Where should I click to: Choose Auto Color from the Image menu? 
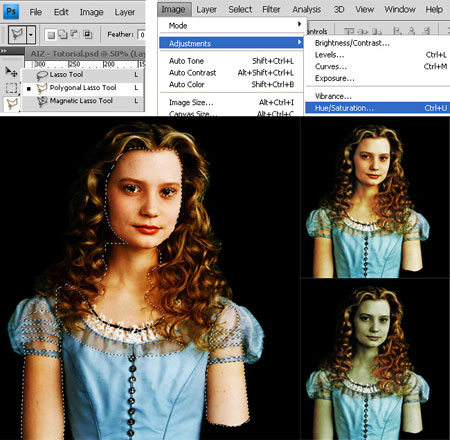231,84
